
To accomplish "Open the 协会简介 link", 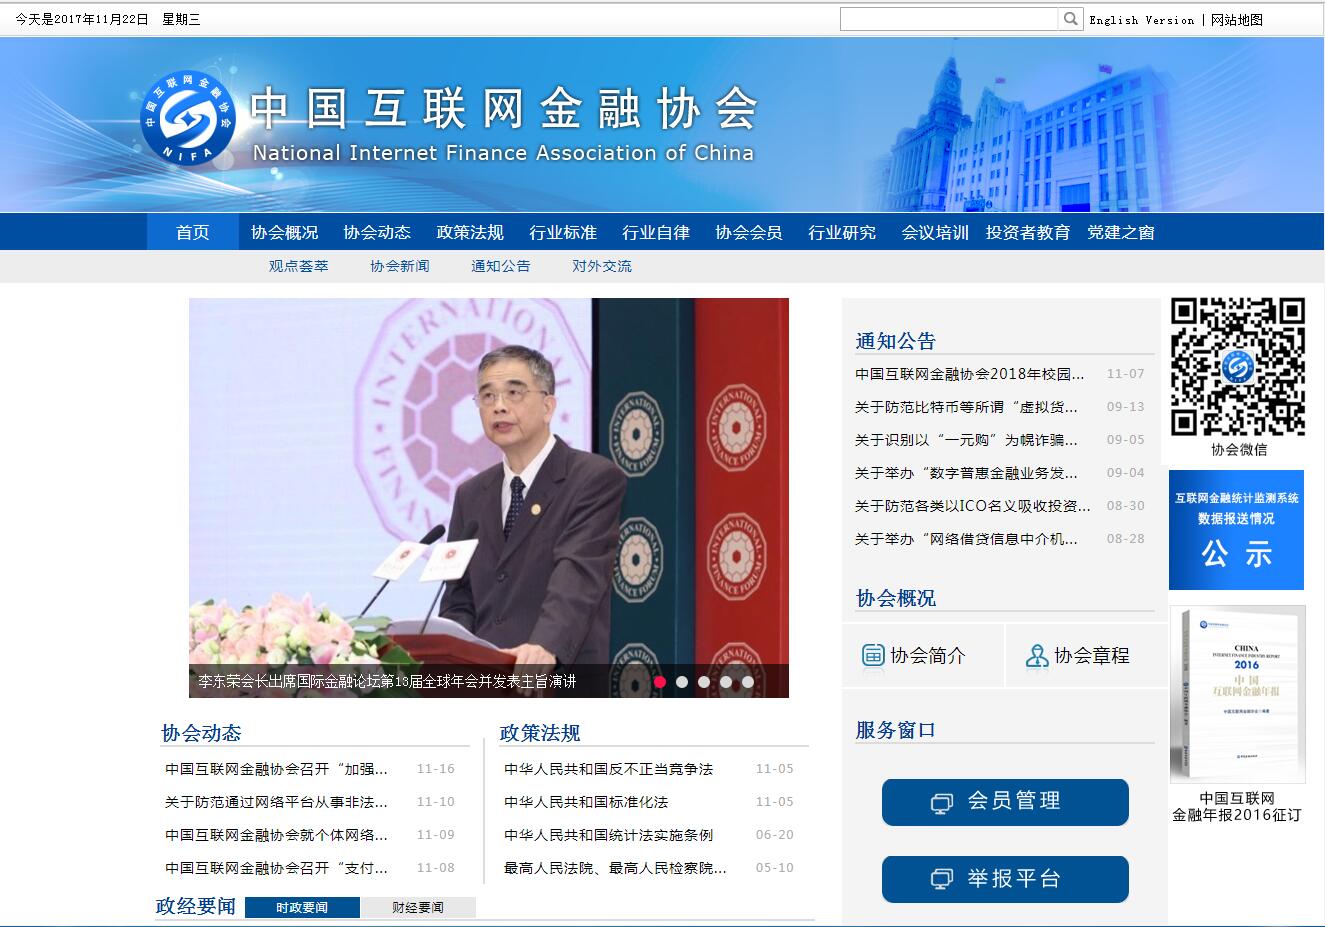I will 928,656.
